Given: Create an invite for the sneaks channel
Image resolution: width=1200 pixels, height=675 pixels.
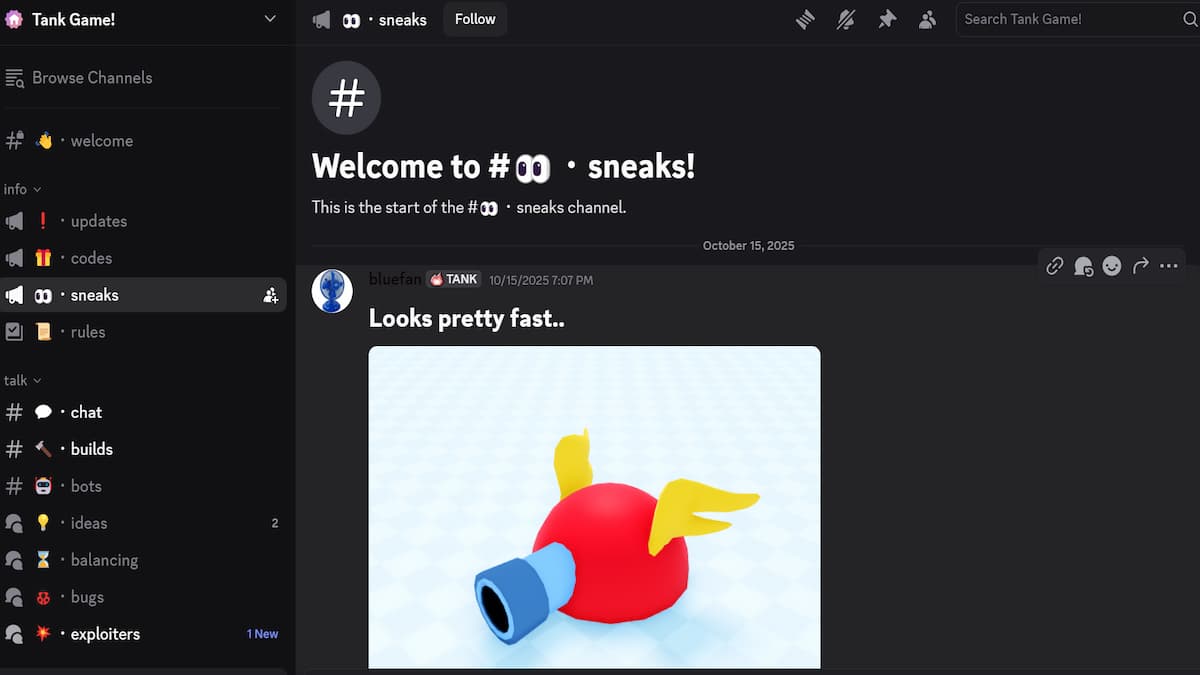Looking at the screenshot, I should pyautogui.click(x=270, y=295).
